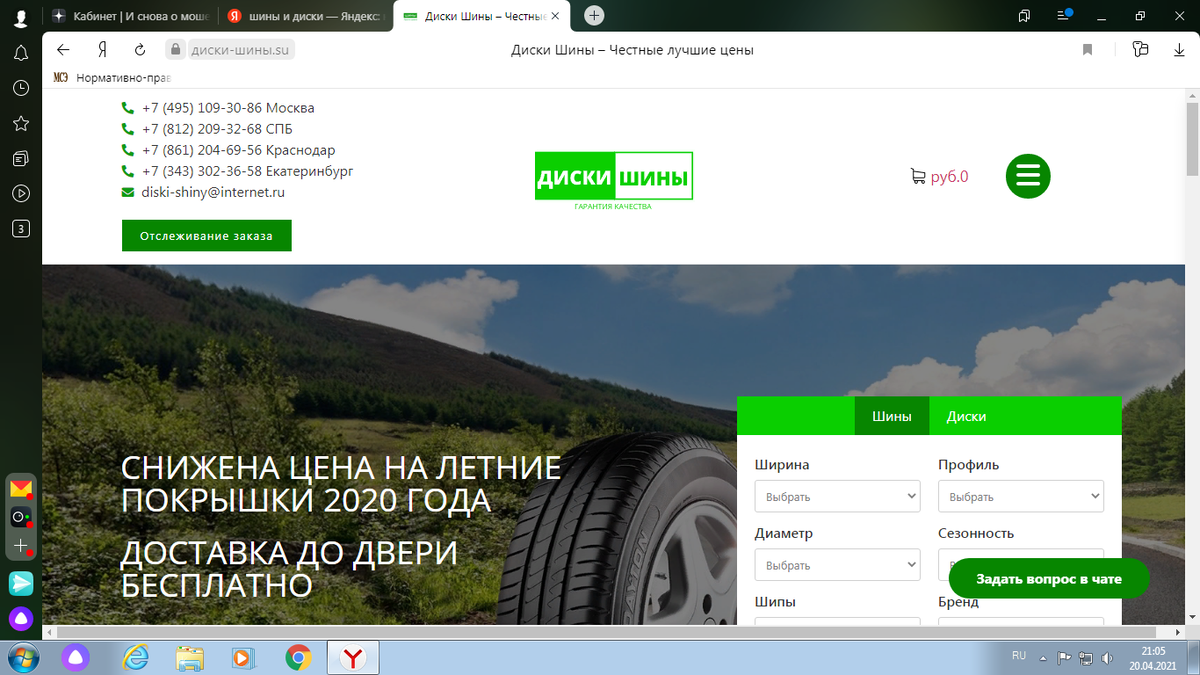1200x675 pixels.
Task: Reload the page with the refresh icon
Action: 139,48
